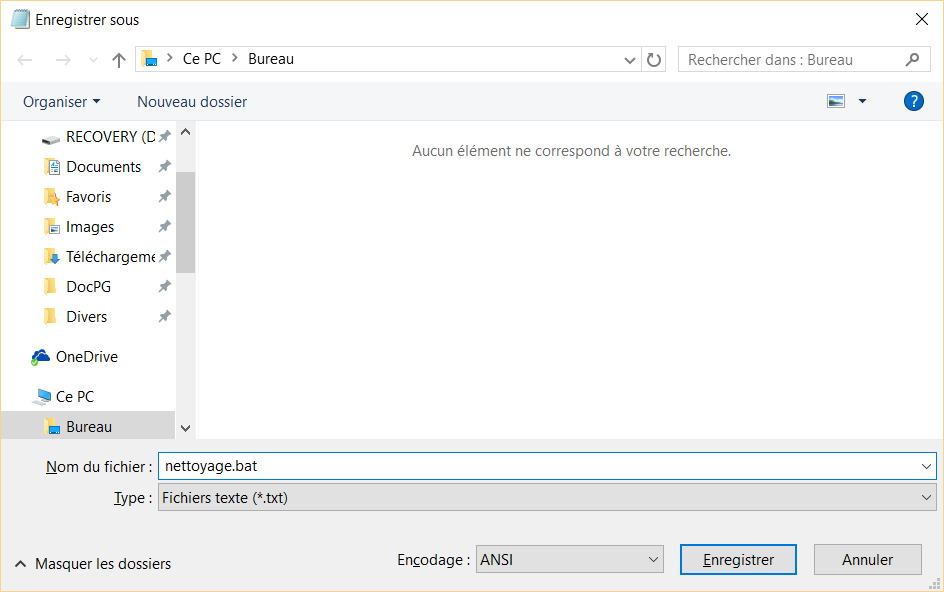Image resolution: width=944 pixels, height=592 pixels.
Task: Click the folder icon in address bar
Action: click(149, 59)
